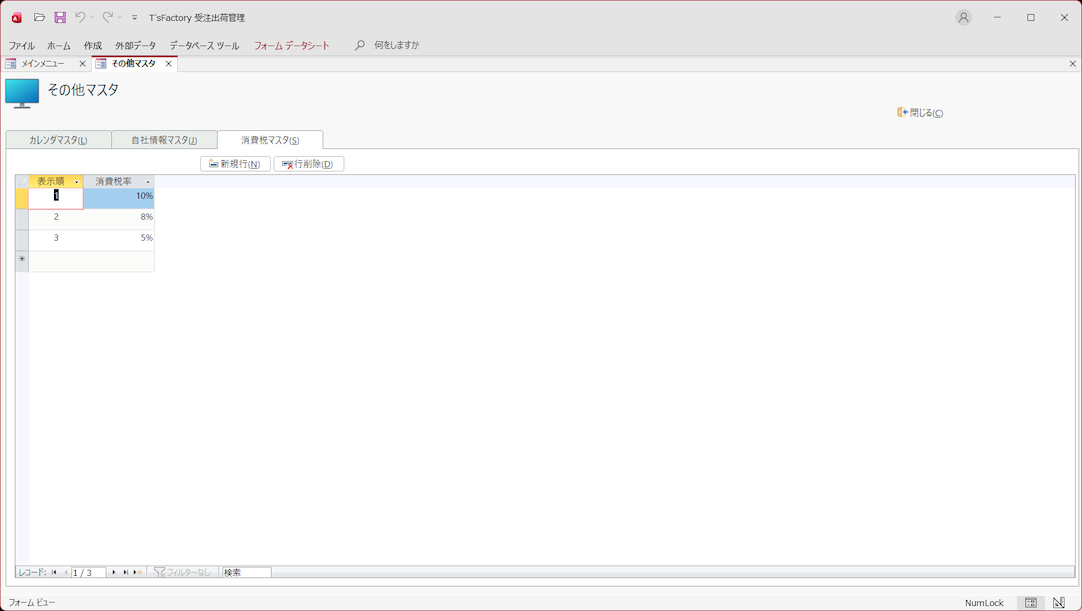This screenshot has height=611, width=1082.
Task: Select the row with 8% tax rate
Action: pyautogui.click(x=21, y=217)
